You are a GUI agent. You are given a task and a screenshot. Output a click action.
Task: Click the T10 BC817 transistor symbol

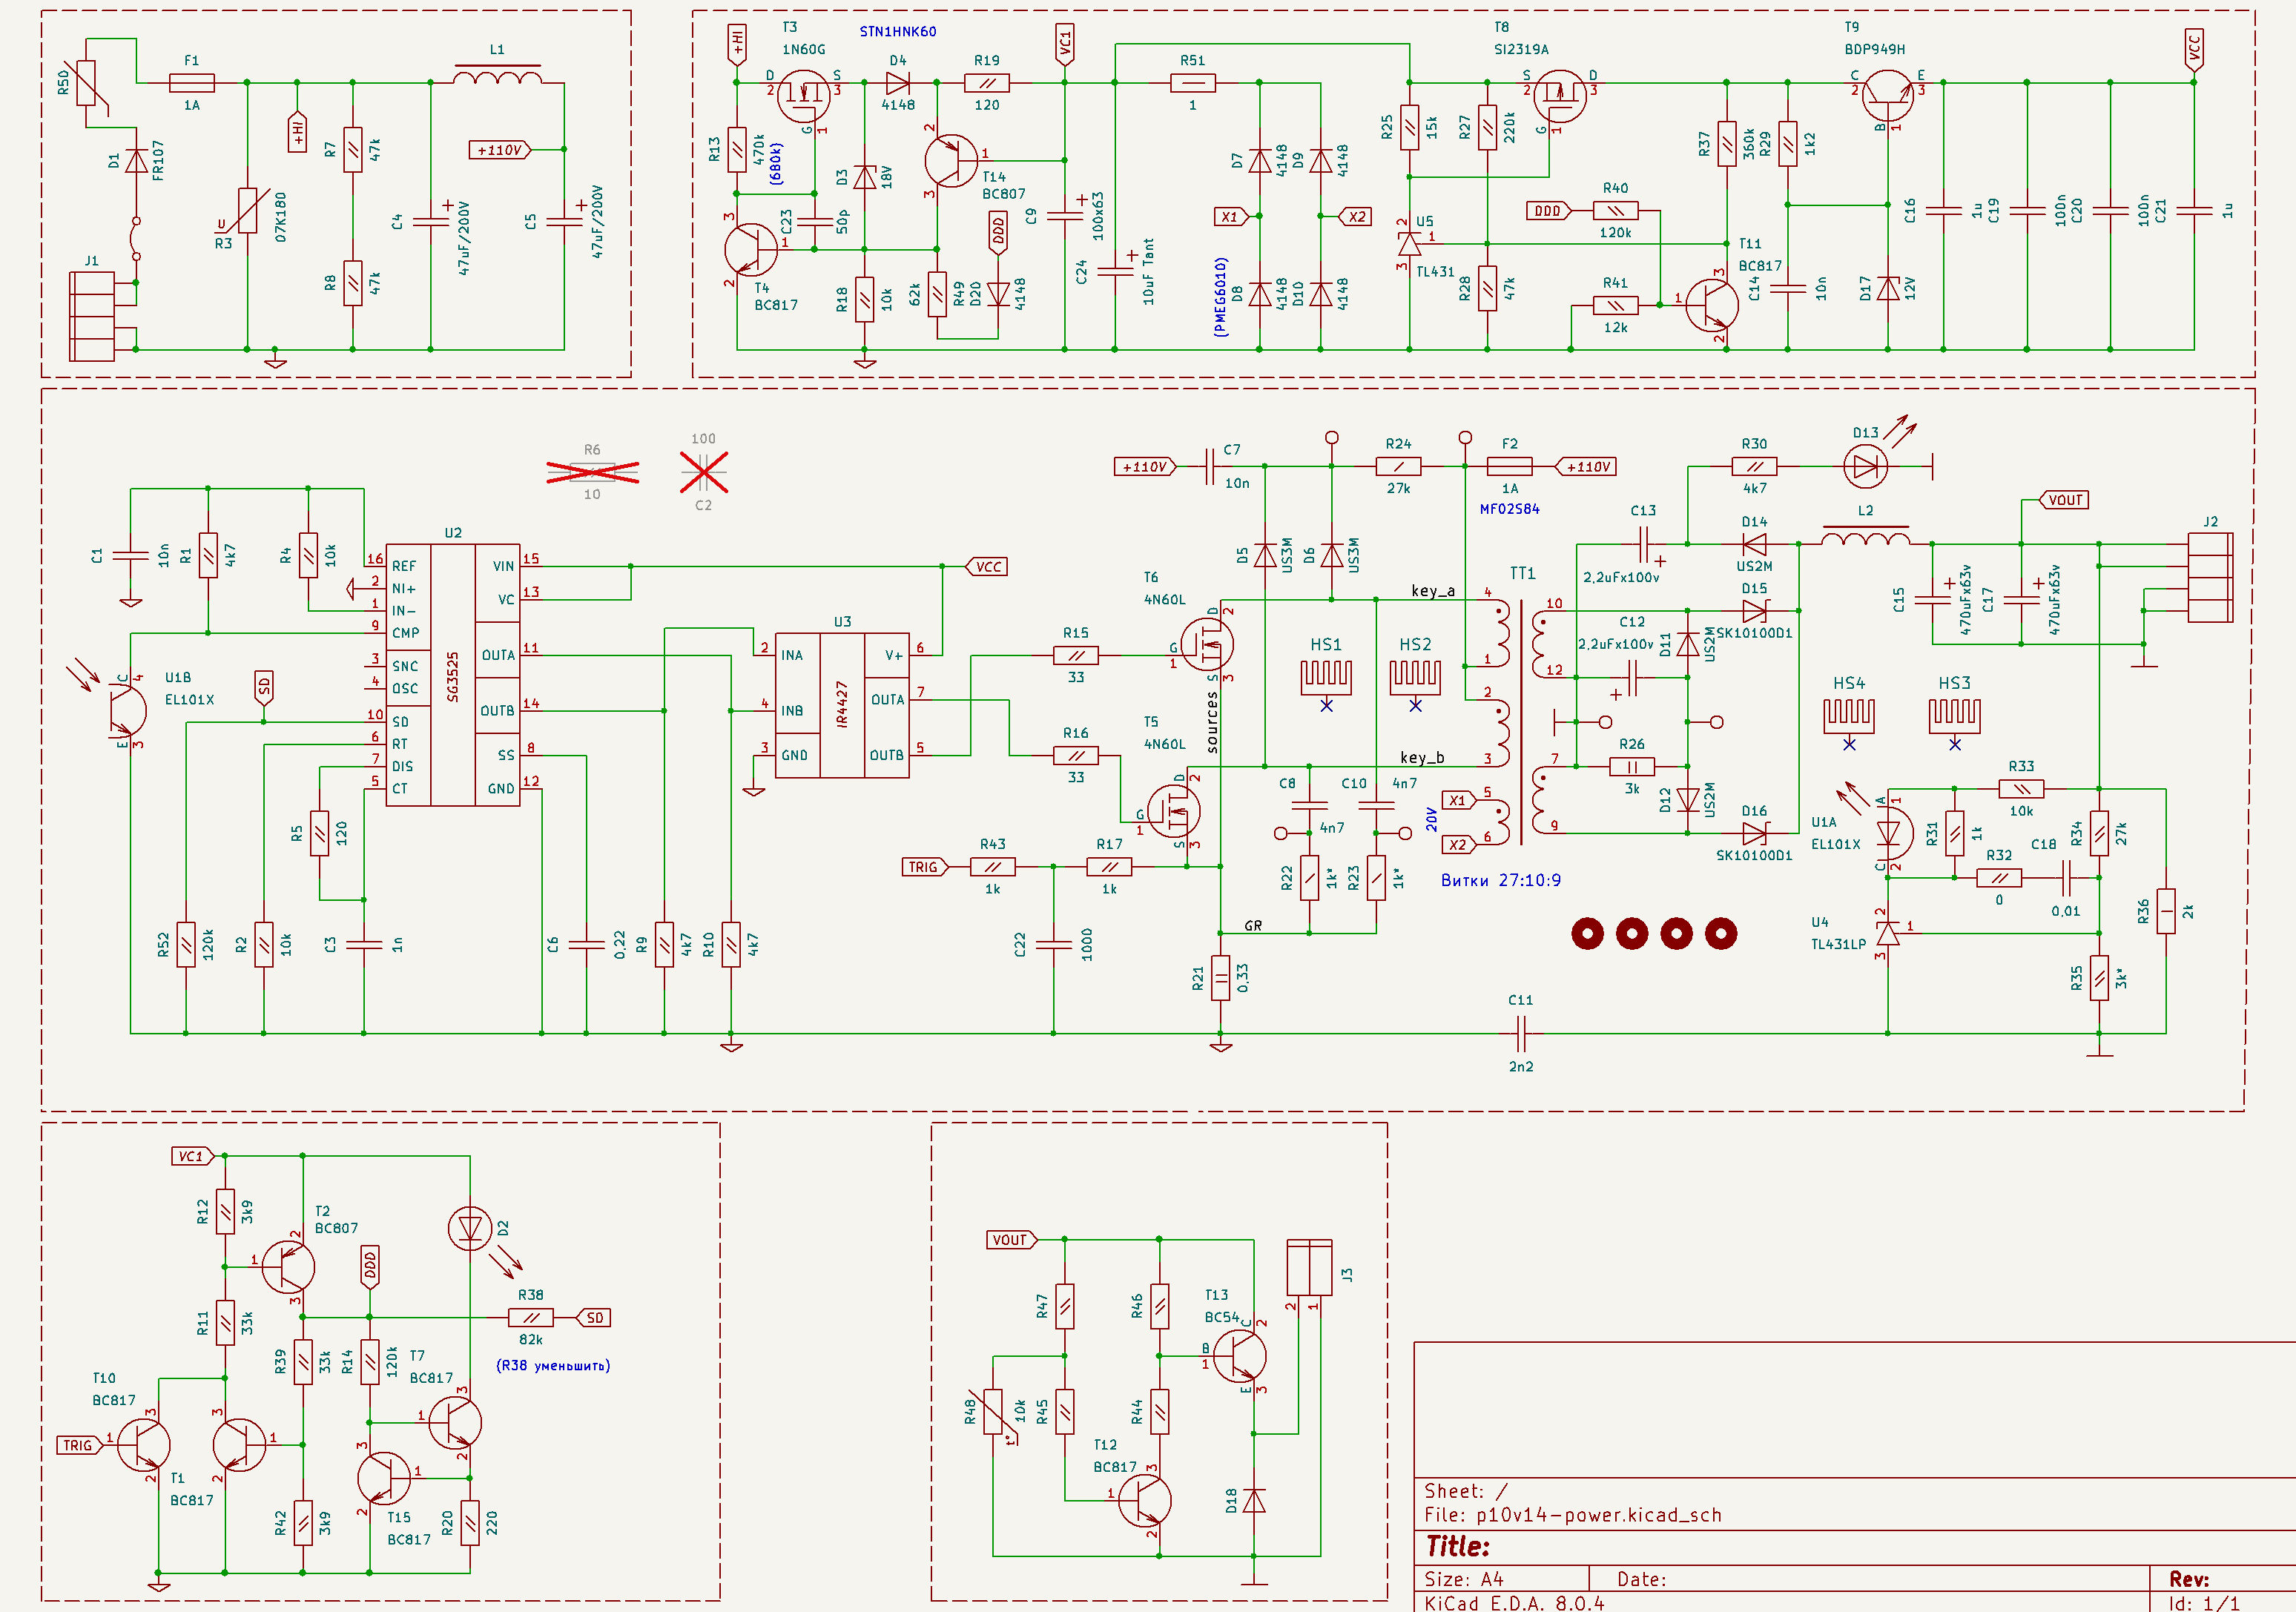coord(144,1444)
